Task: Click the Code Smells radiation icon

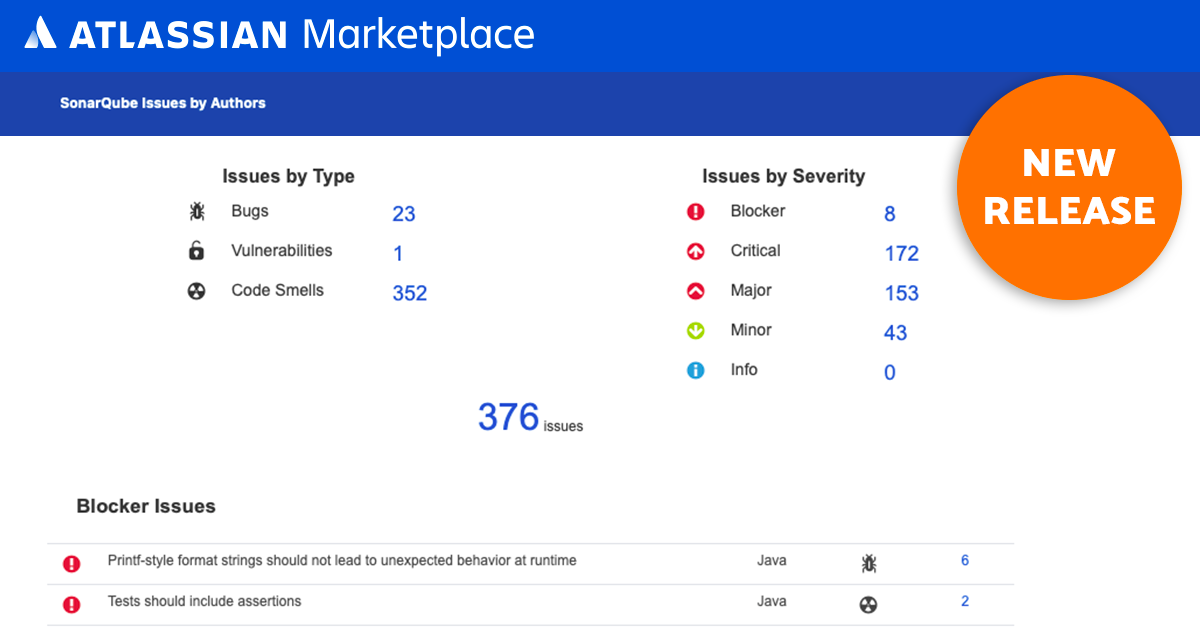Action: (197, 291)
